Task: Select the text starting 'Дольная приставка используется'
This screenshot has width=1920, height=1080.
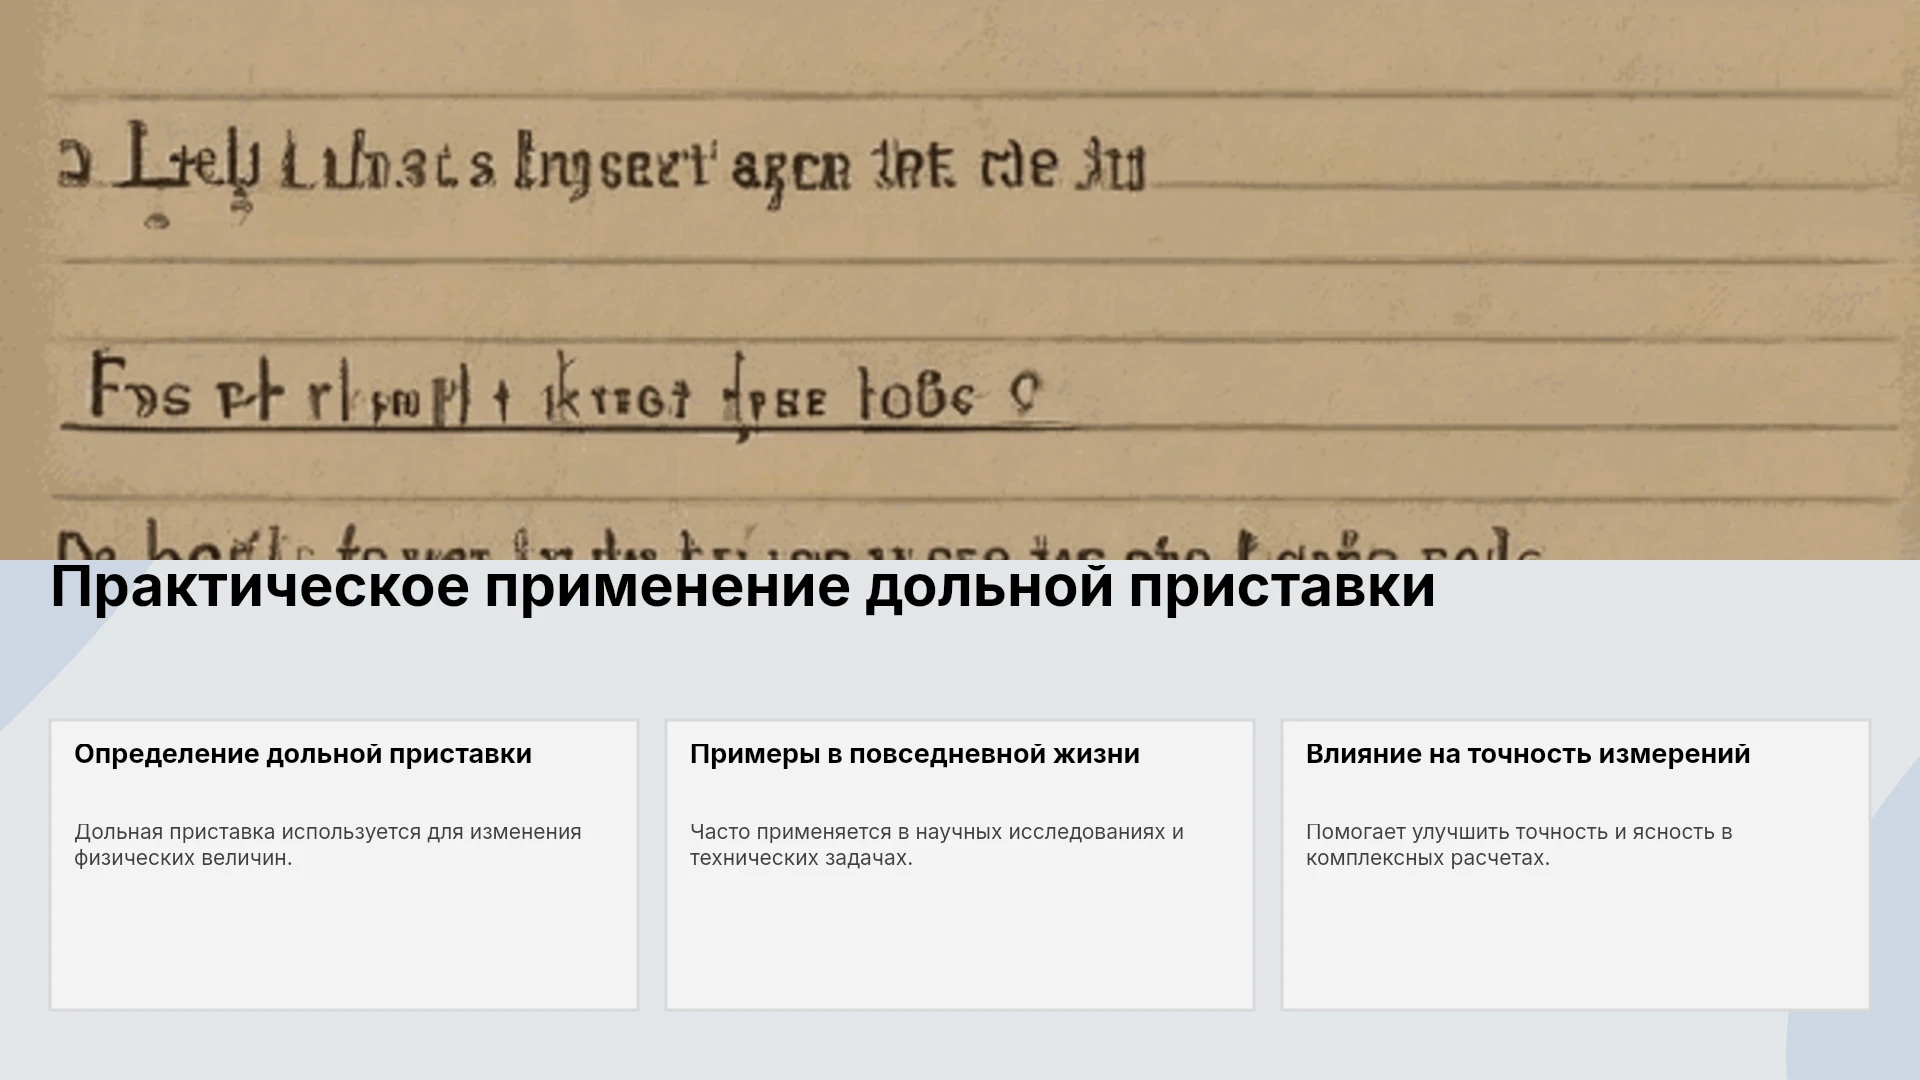Action: click(x=328, y=845)
